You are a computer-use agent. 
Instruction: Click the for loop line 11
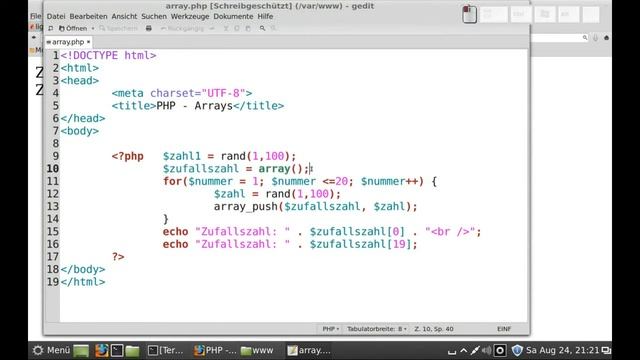[x=300, y=182]
